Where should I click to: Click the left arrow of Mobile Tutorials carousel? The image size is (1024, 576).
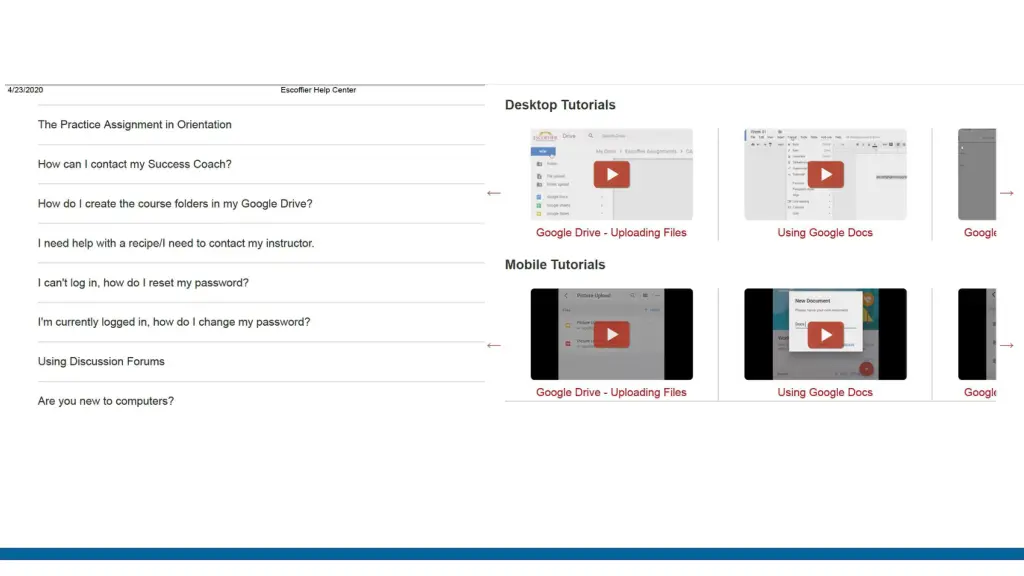(x=494, y=345)
